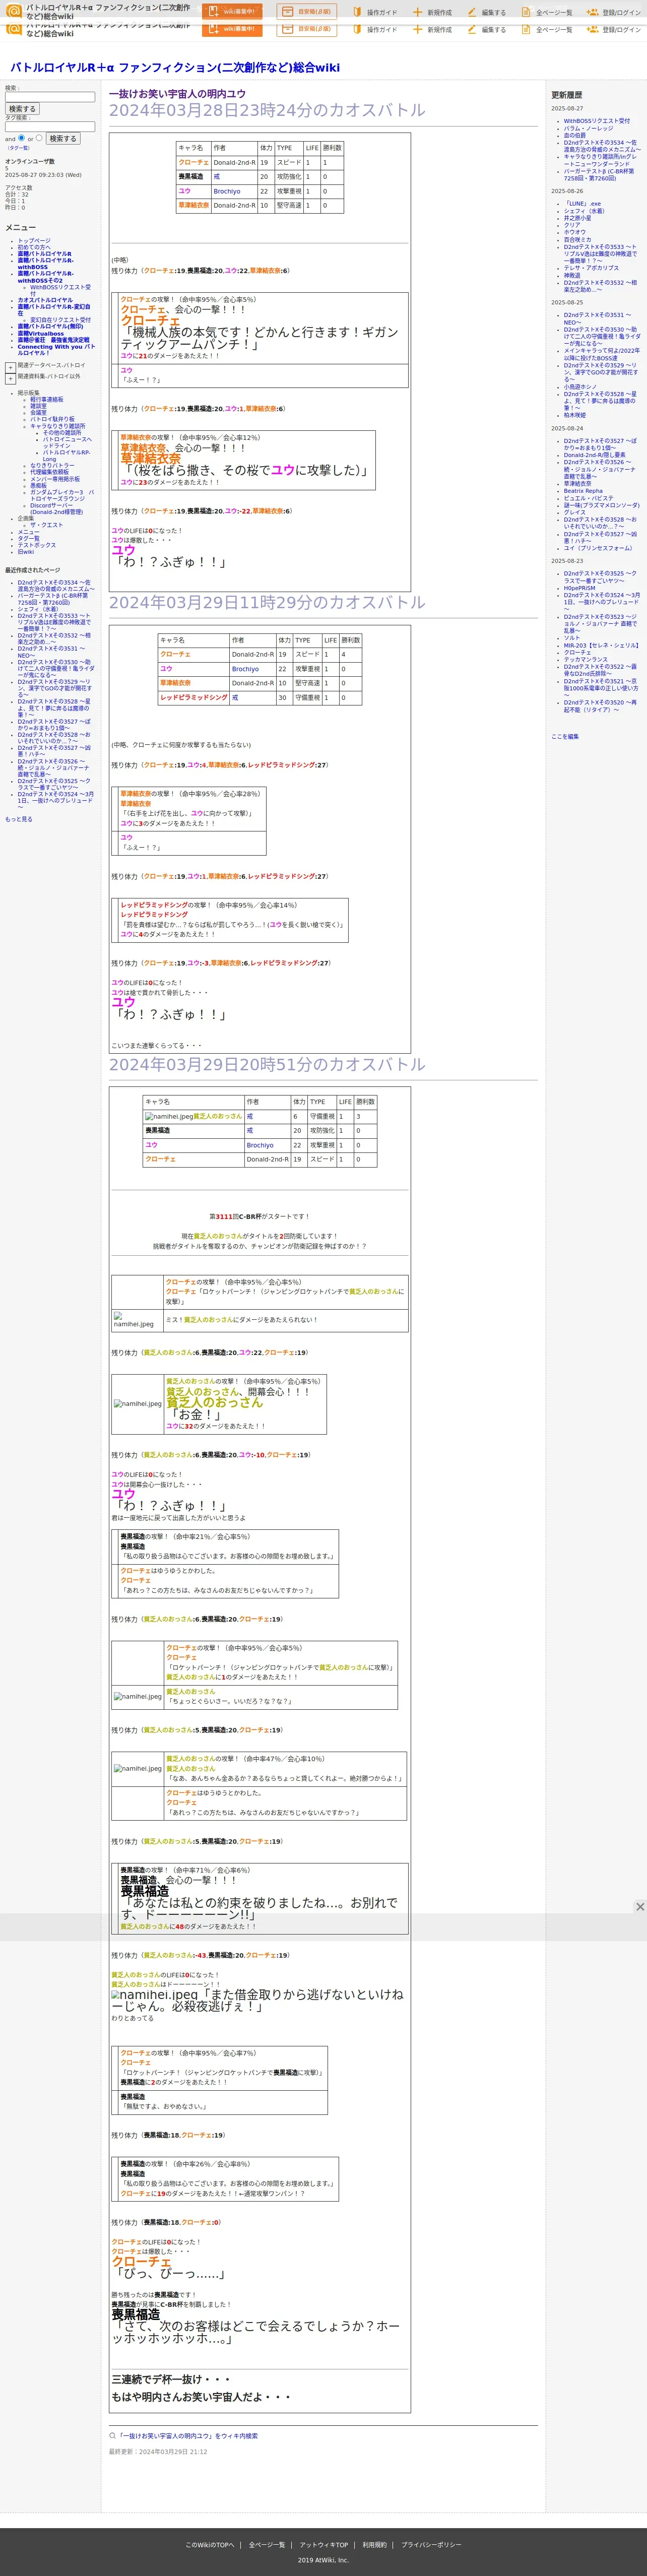Viewport: 647px width, 2576px height.
Task: Click the タグ検索 input field
Action: point(50,127)
